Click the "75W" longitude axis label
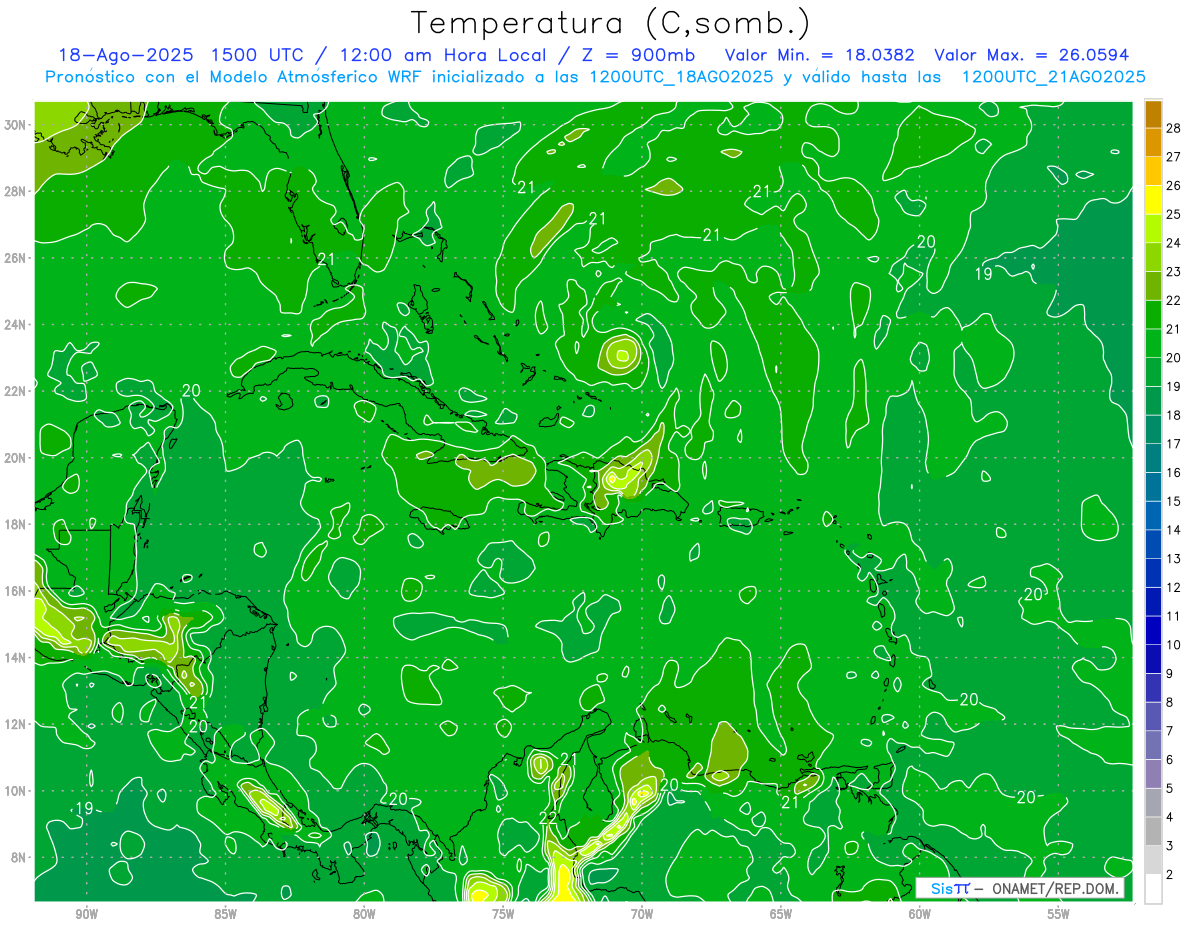The image size is (1200, 927). [503, 914]
